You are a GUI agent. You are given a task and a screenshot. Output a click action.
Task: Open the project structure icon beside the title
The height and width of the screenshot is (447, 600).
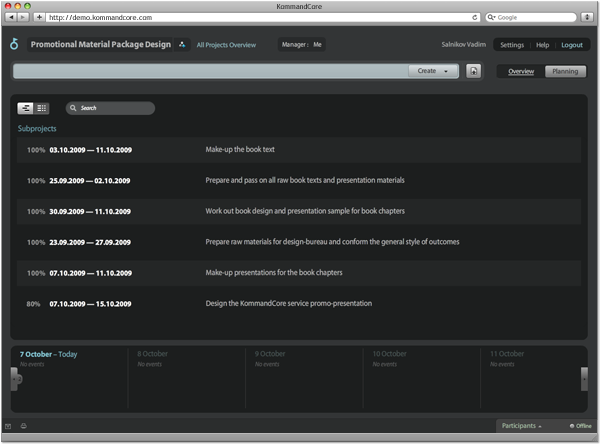coord(182,44)
